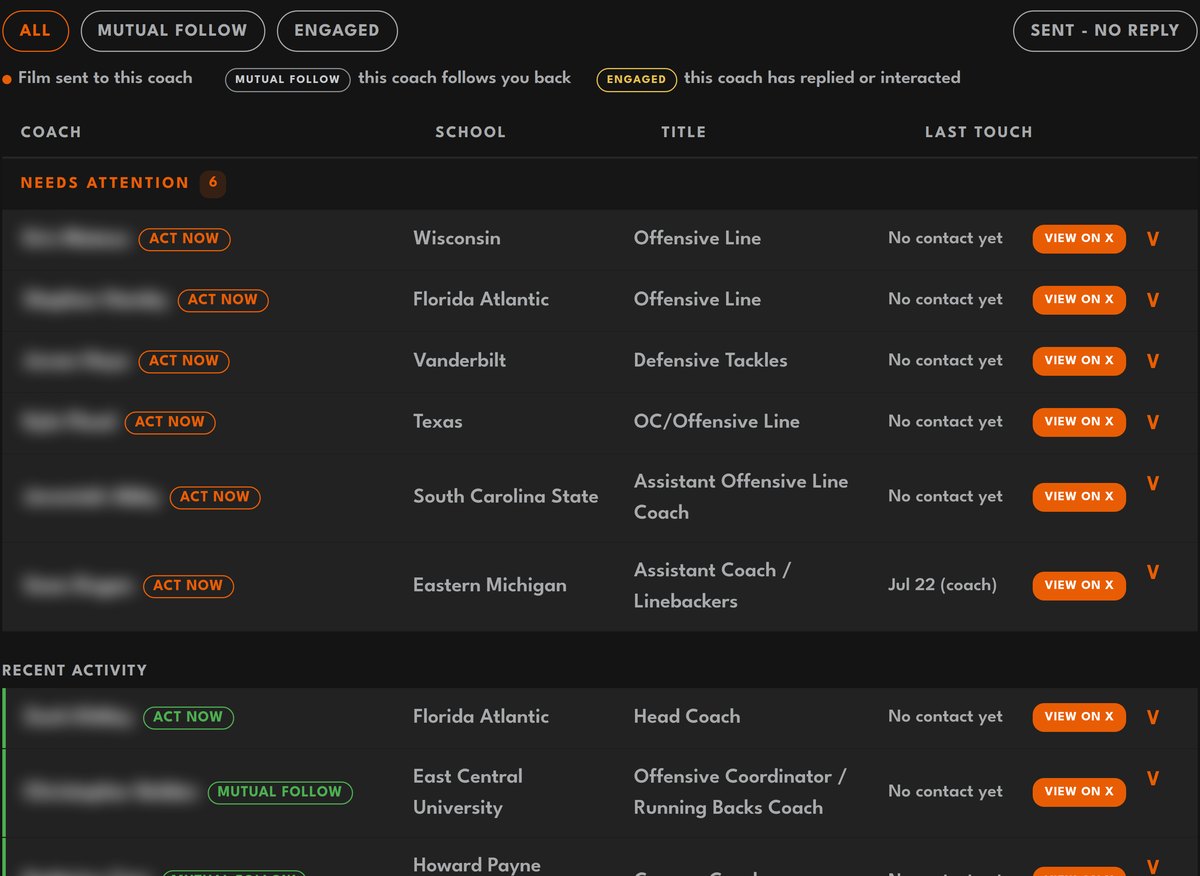Apply the SENT - NO REPLY filter
1200x876 pixels.
pyautogui.click(x=1105, y=31)
